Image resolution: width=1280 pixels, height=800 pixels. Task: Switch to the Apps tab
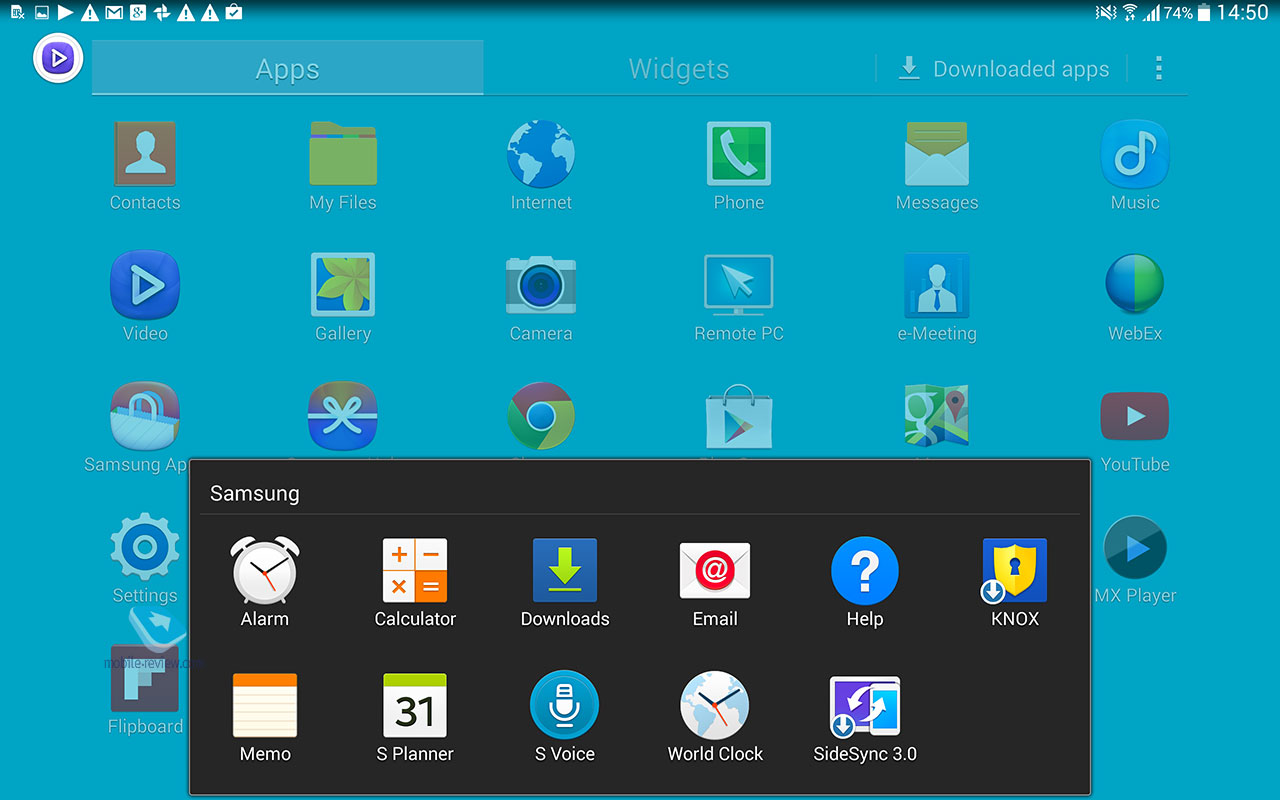pos(288,68)
